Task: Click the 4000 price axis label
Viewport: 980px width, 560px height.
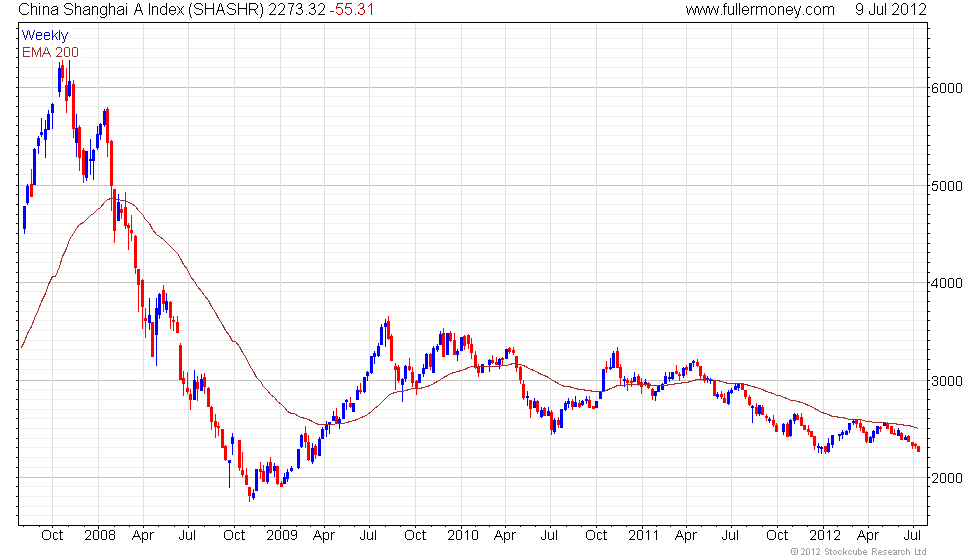Action: 946,283
